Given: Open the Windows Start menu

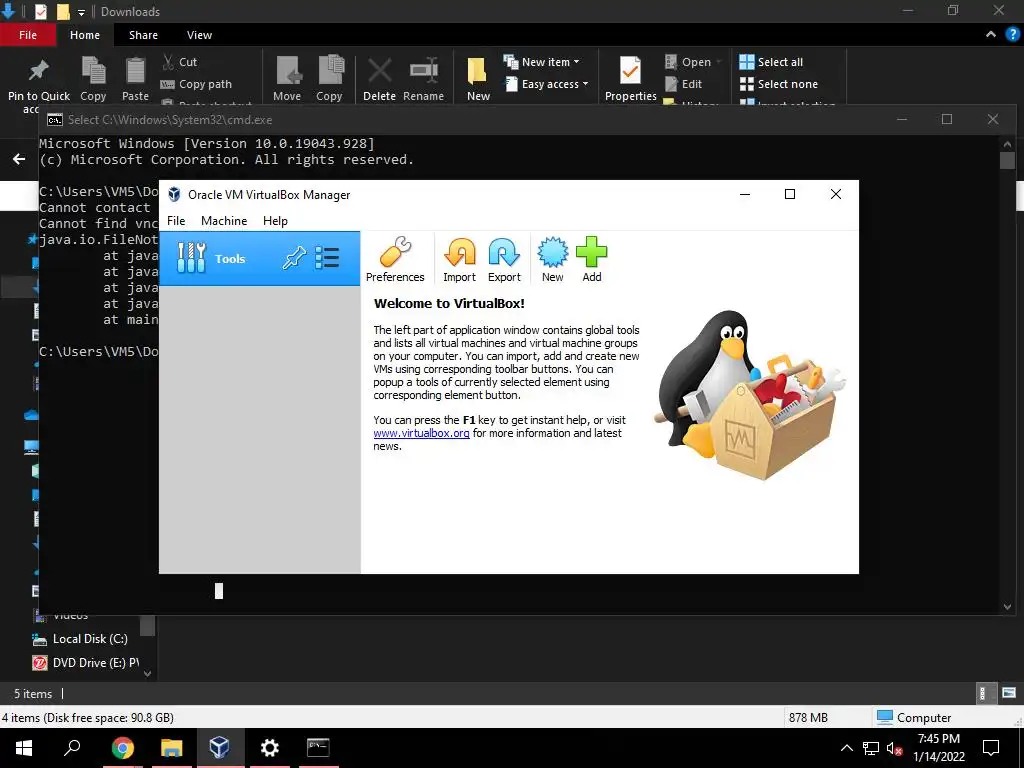Looking at the screenshot, I should point(24,747).
